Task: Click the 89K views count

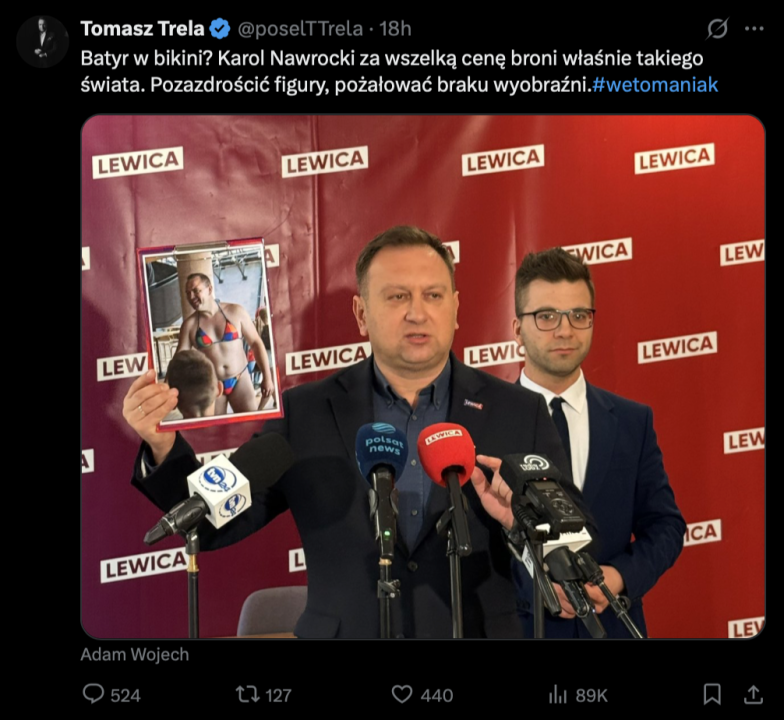Action: pyautogui.click(x=591, y=696)
